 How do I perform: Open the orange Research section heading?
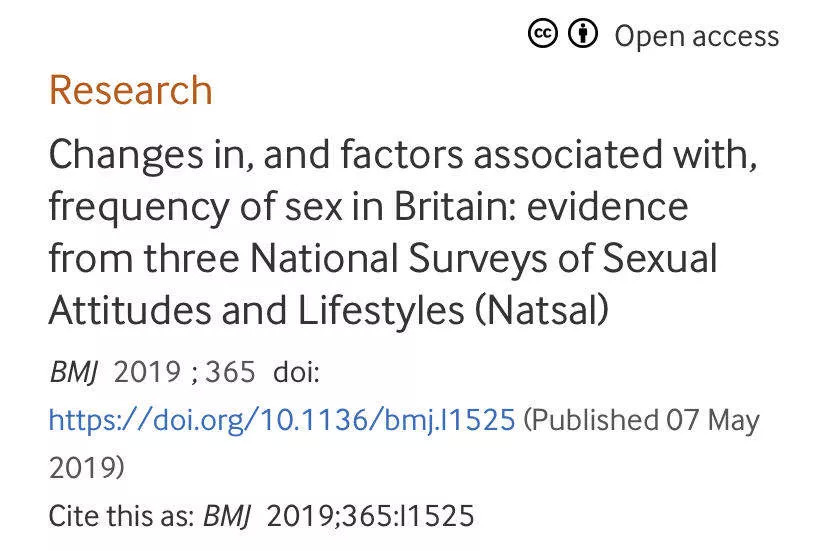click(130, 90)
